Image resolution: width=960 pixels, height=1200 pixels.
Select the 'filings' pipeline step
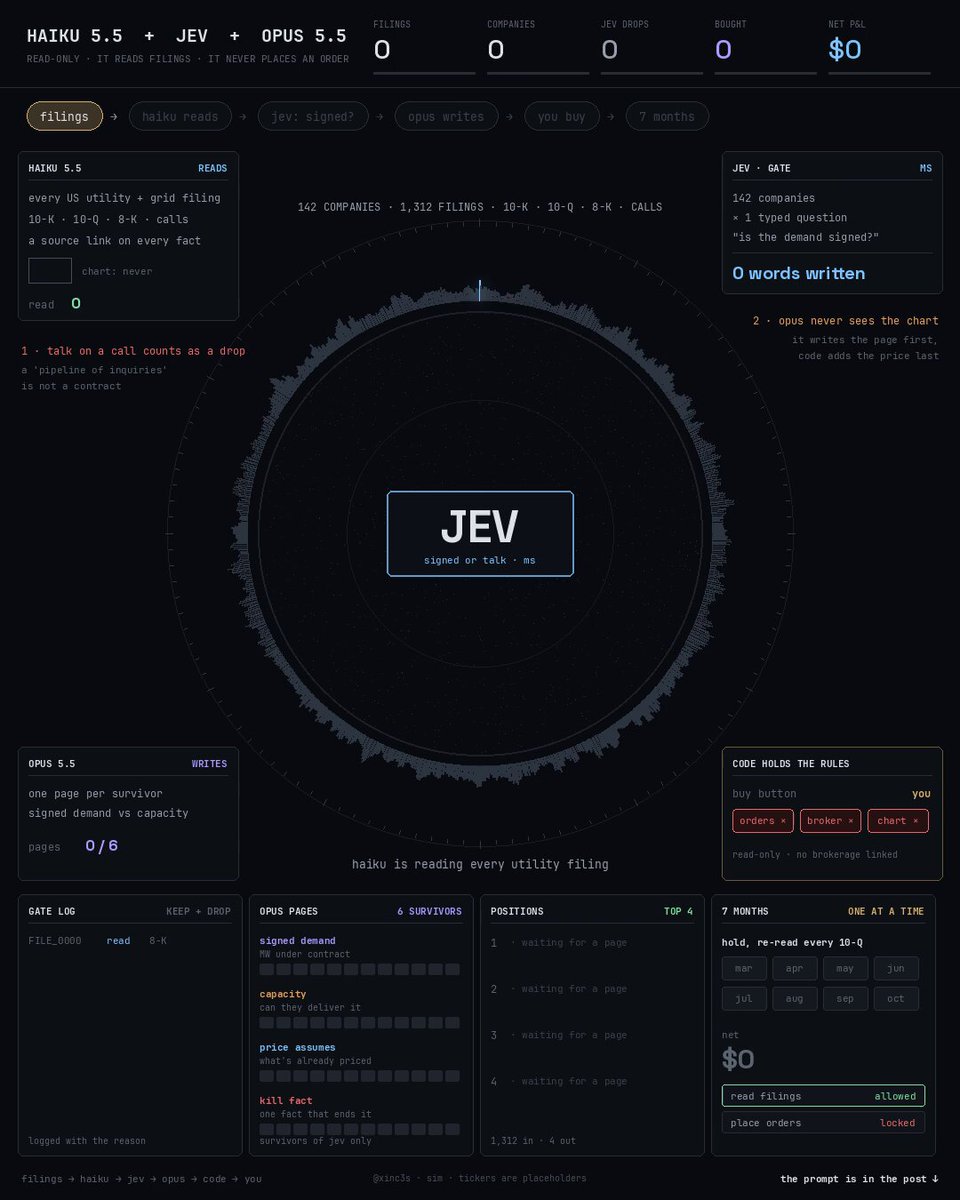64,117
